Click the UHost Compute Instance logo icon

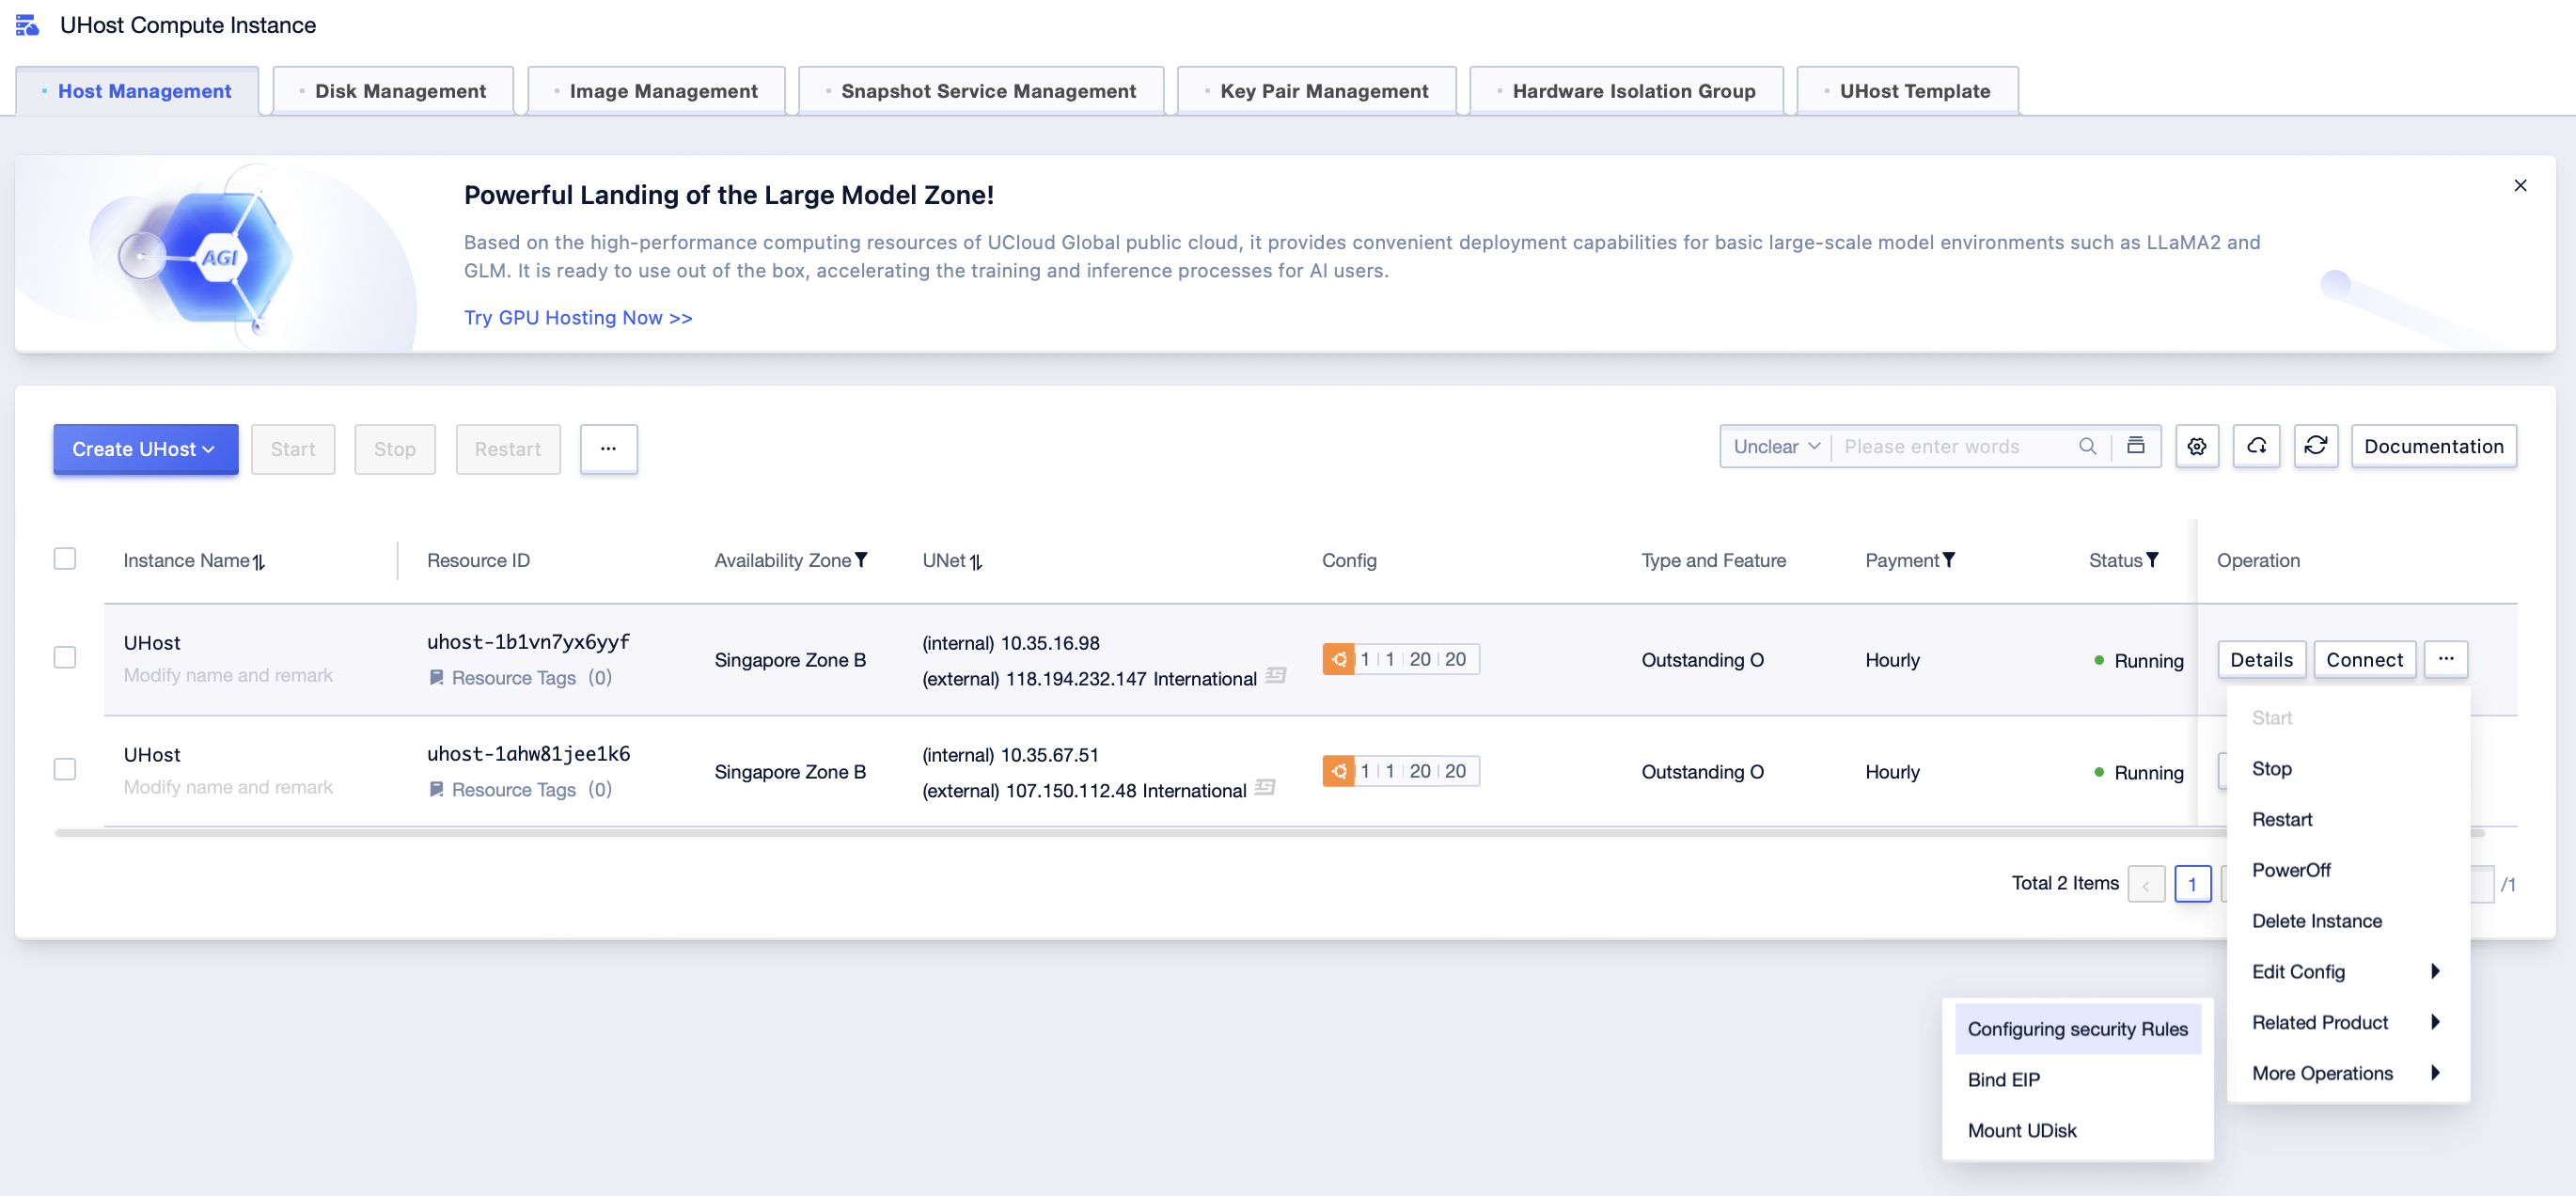[27, 25]
